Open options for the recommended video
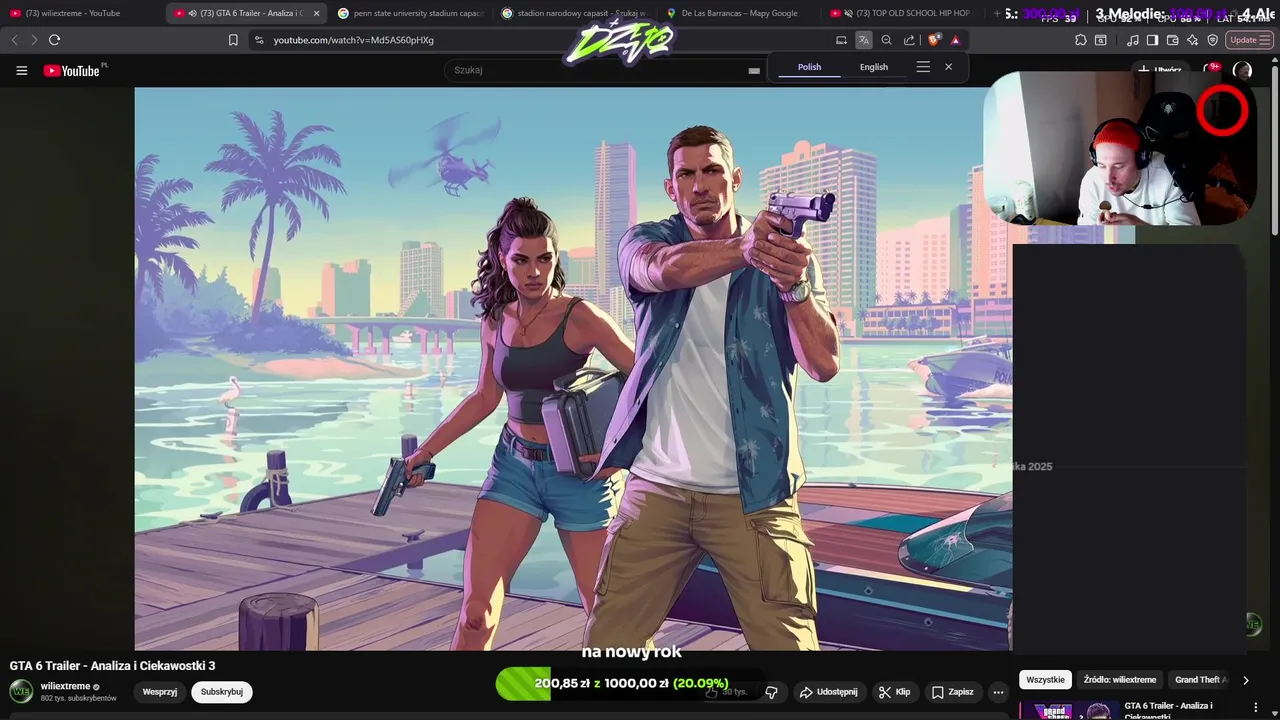The width and height of the screenshot is (1280, 720). coord(1256,708)
